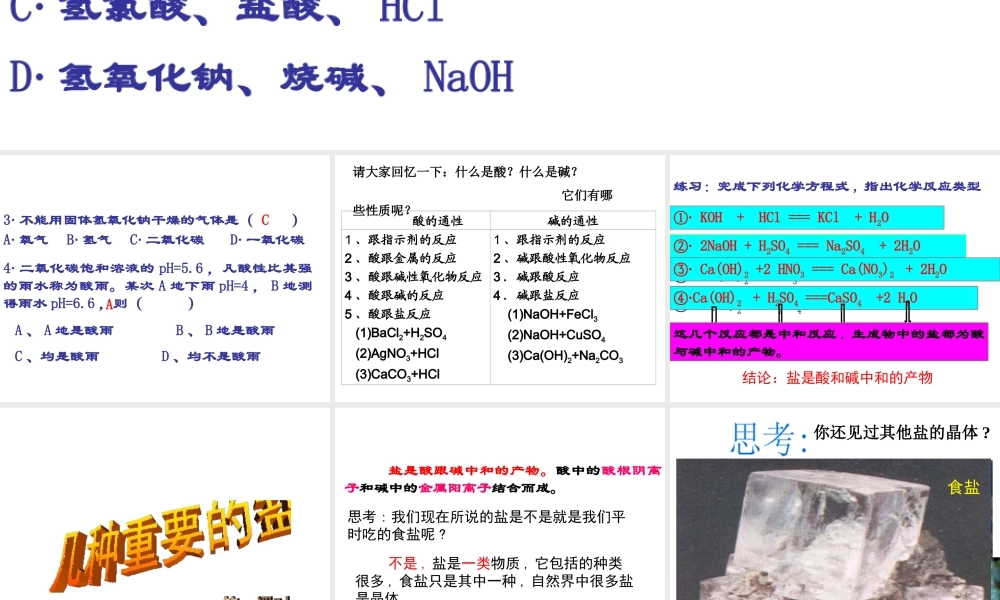Click the '碱的通性' column header
The image size is (1000, 600).
click(573, 221)
